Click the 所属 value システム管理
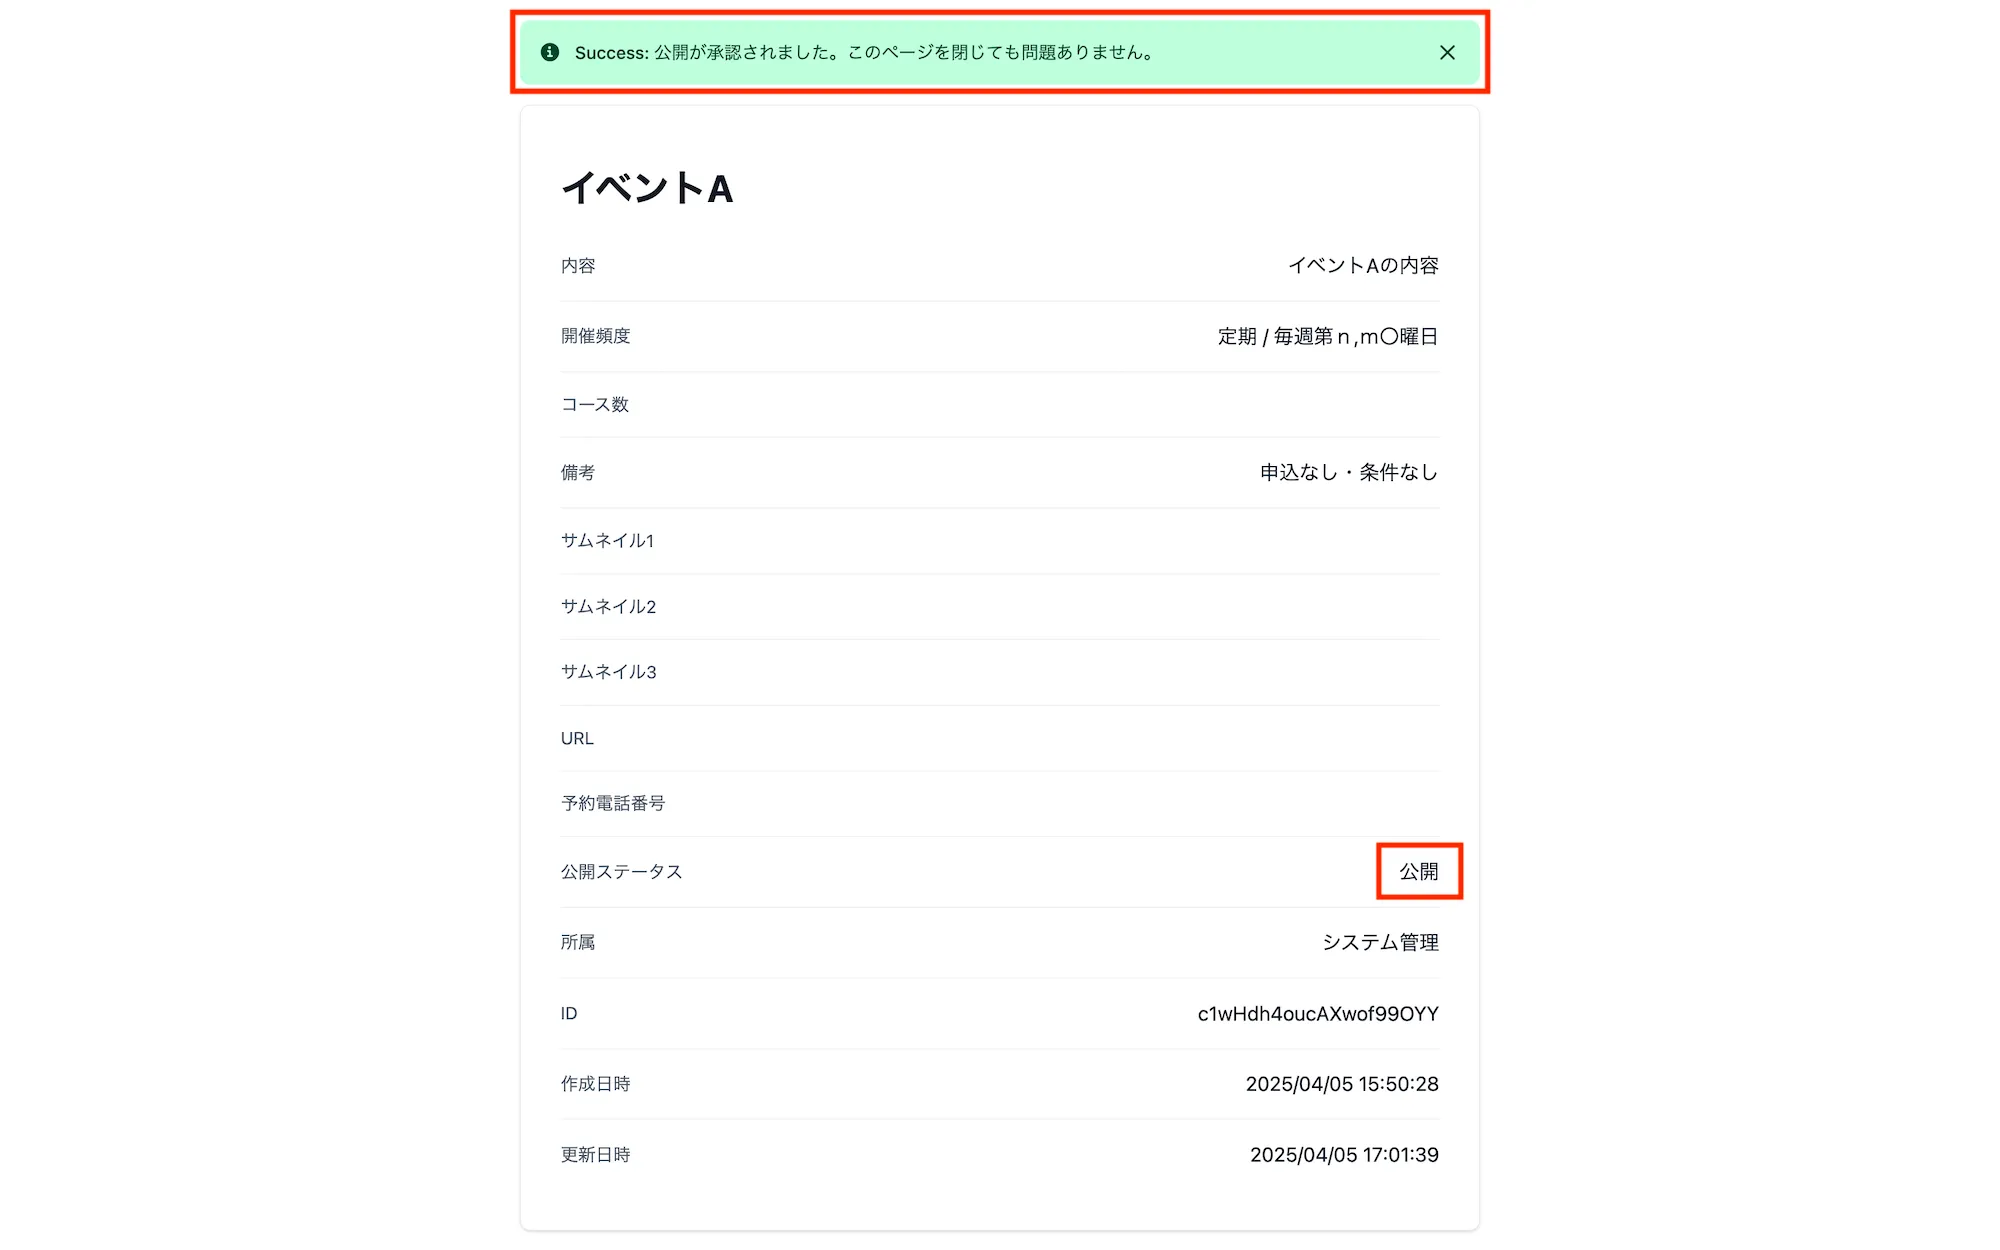The height and width of the screenshot is (1250, 2000). 1381,941
